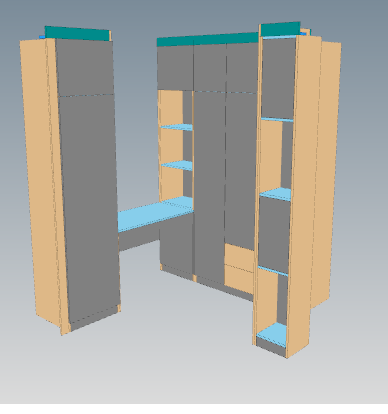Select the teal top strip of center cabinet

(207, 39)
